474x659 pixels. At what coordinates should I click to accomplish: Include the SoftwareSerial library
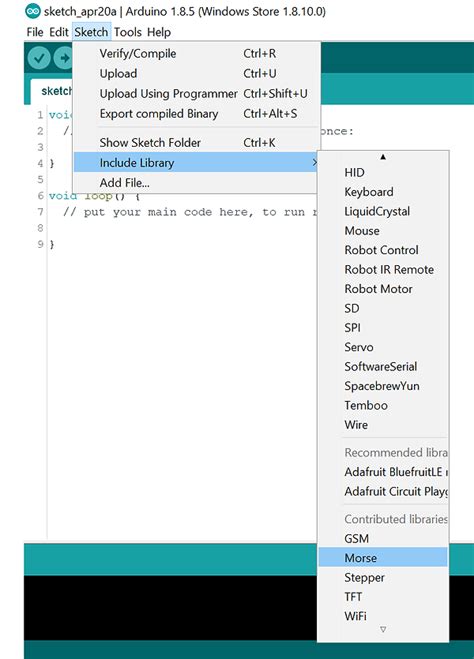pos(383,366)
